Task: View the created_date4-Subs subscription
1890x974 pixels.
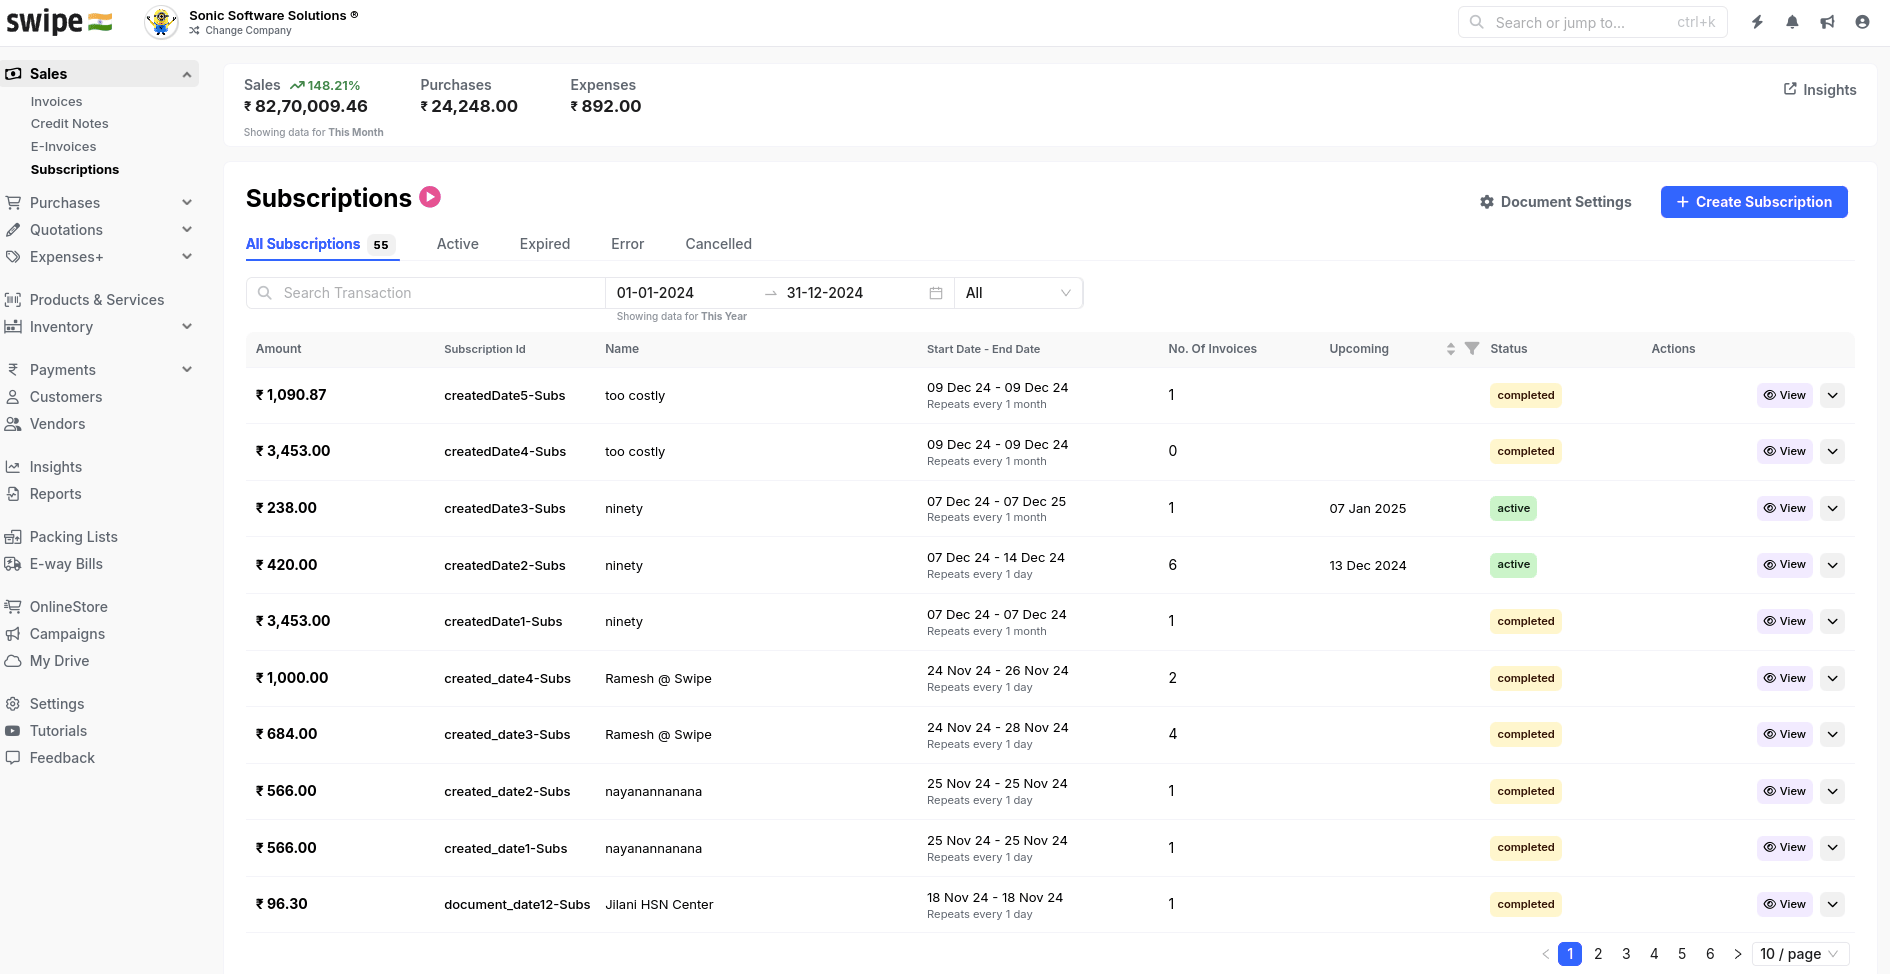Action: click(1785, 678)
